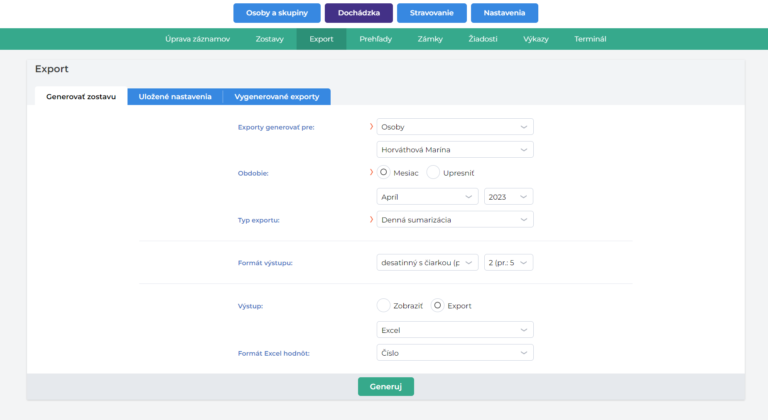Click the green Generuj button
The width and height of the screenshot is (768, 420).
[385, 386]
